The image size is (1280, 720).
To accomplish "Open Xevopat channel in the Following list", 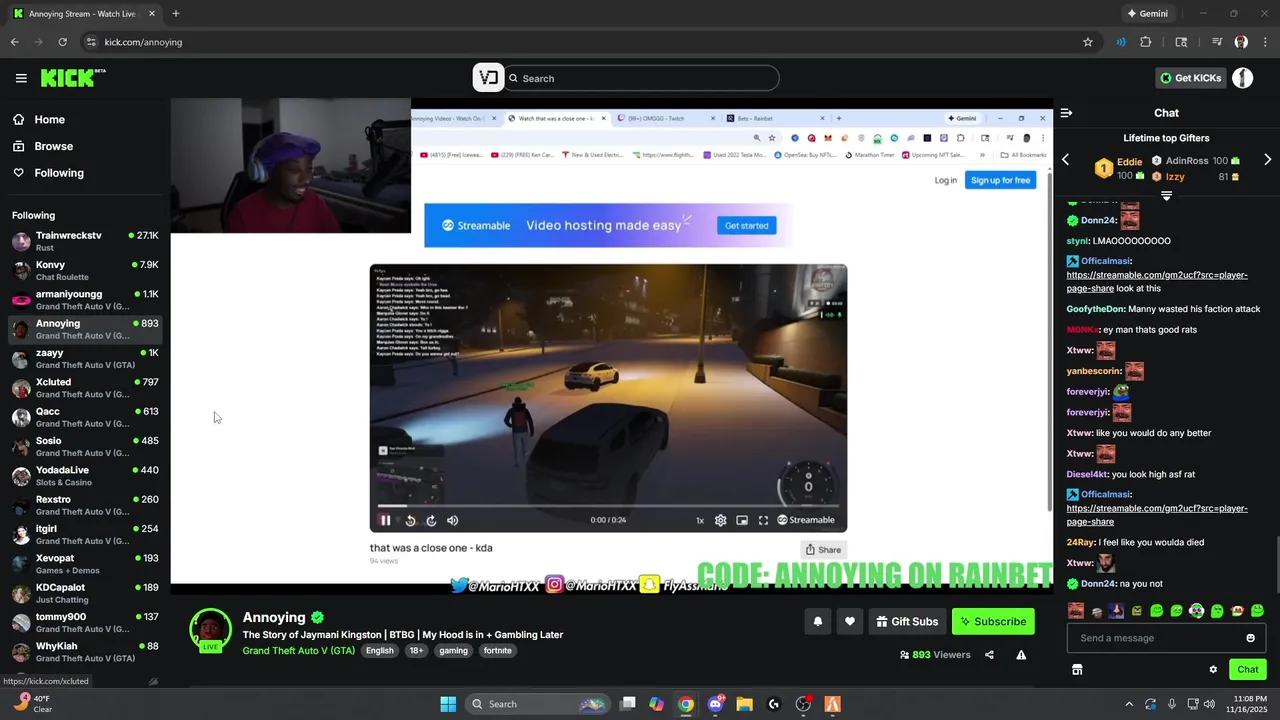I will (x=85, y=564).
